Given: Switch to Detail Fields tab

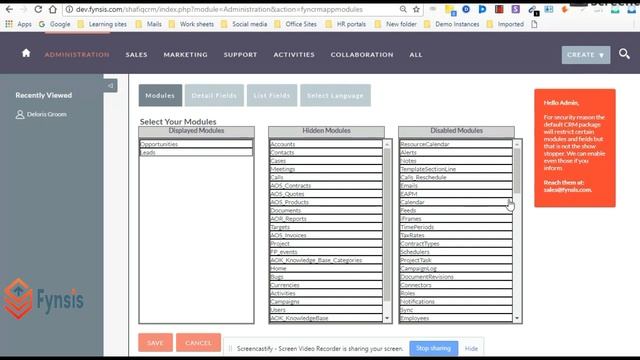Looking at the screenshot, I should 214,96.
